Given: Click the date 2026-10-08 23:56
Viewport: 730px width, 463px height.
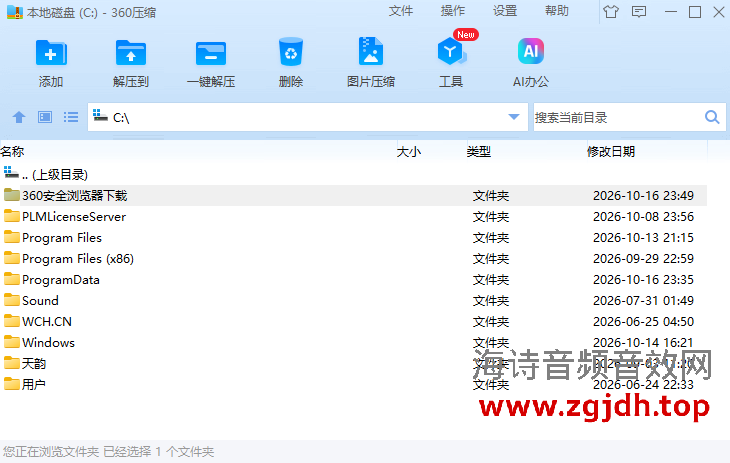Looking at the screenshot, I should pos(643,217).
